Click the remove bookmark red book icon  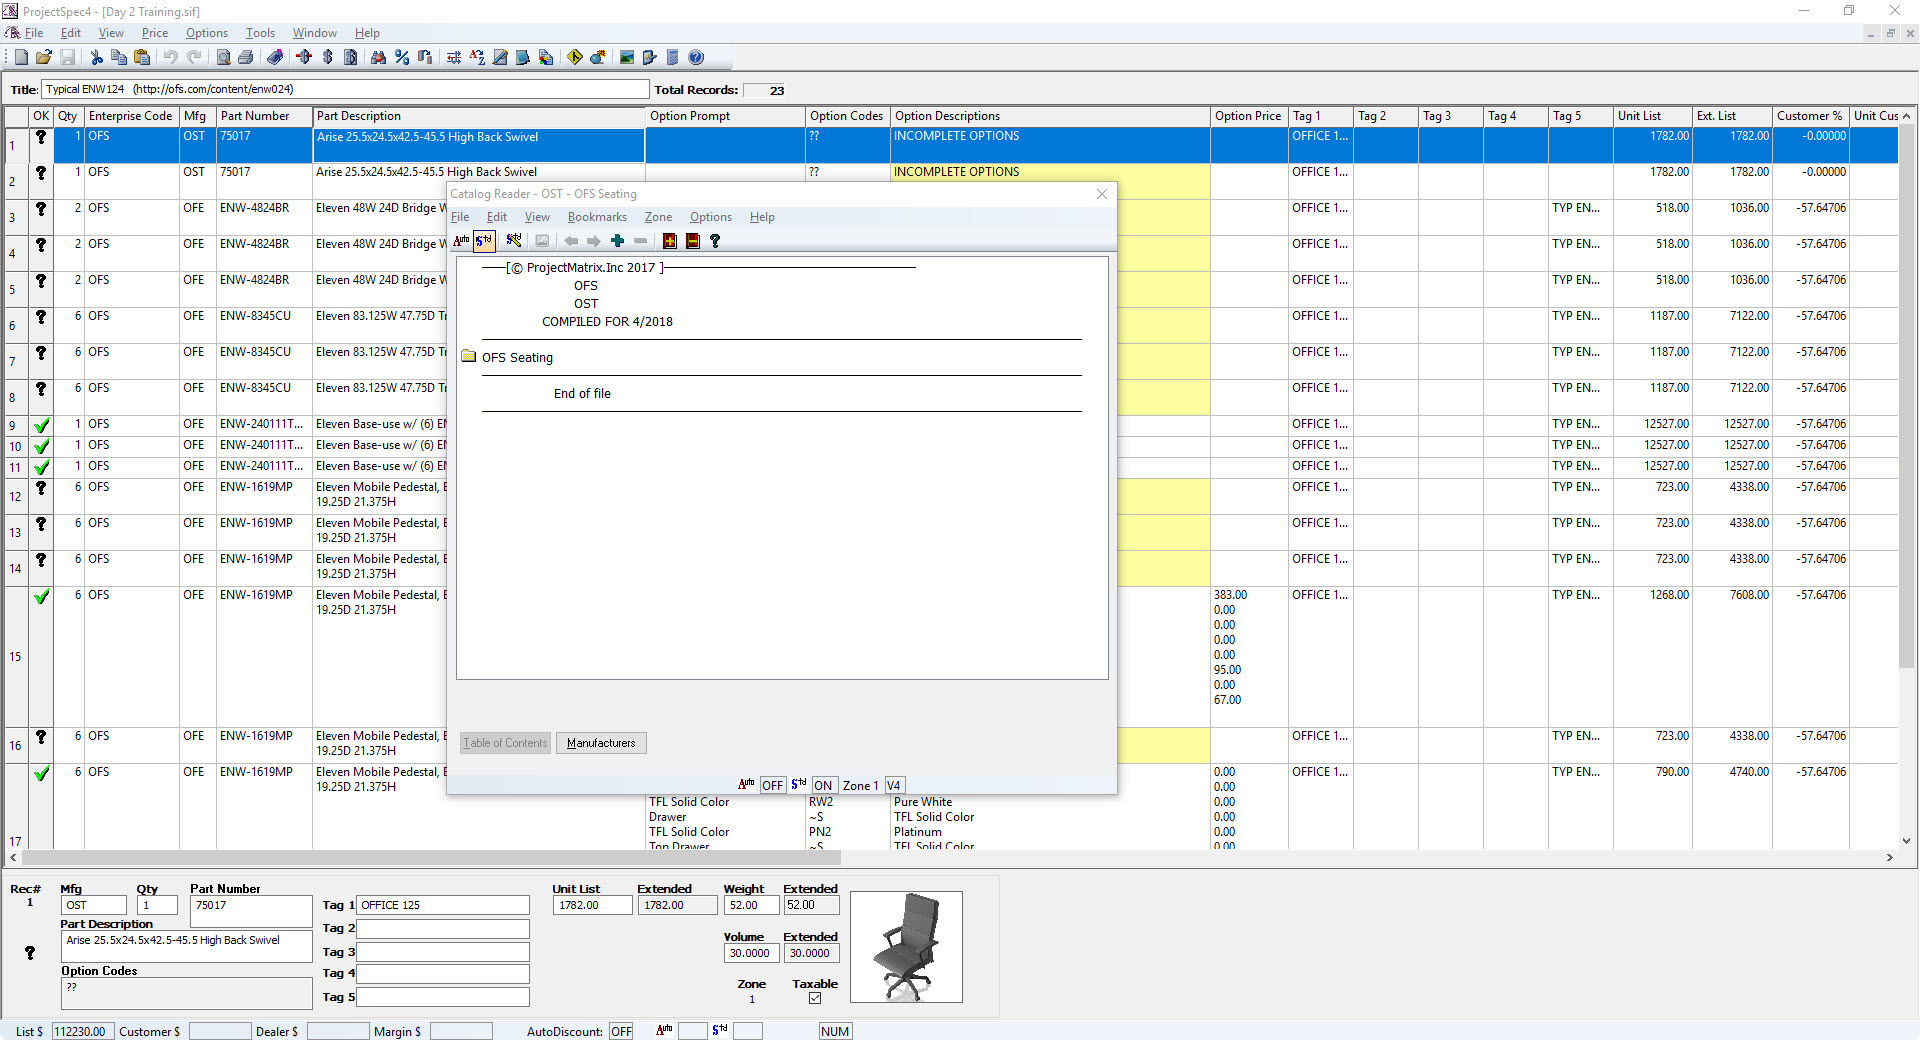692,240
